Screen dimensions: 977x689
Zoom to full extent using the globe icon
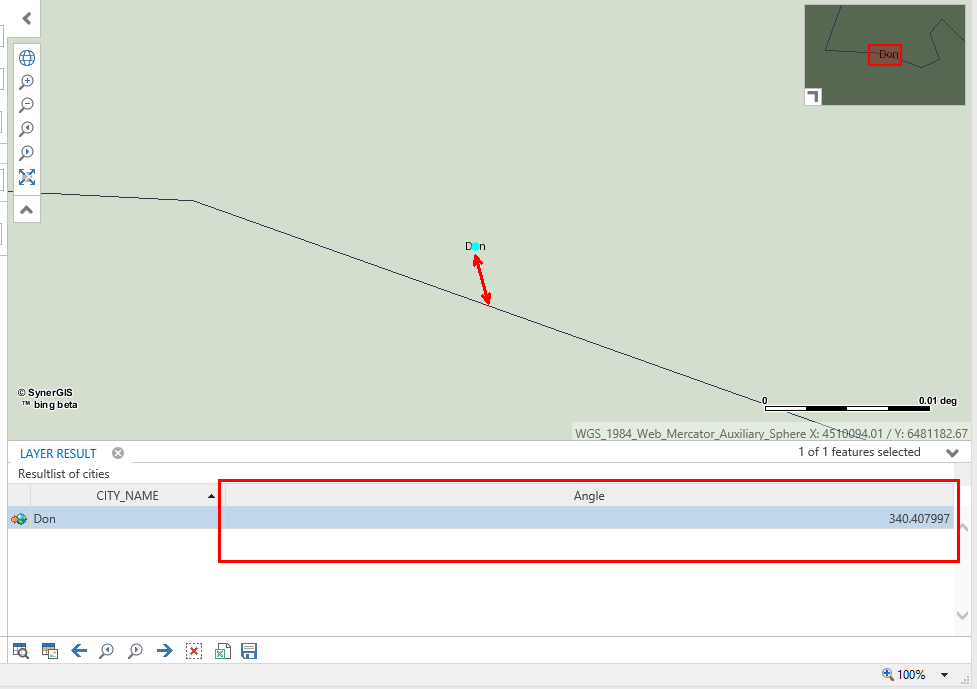(26, 57)
